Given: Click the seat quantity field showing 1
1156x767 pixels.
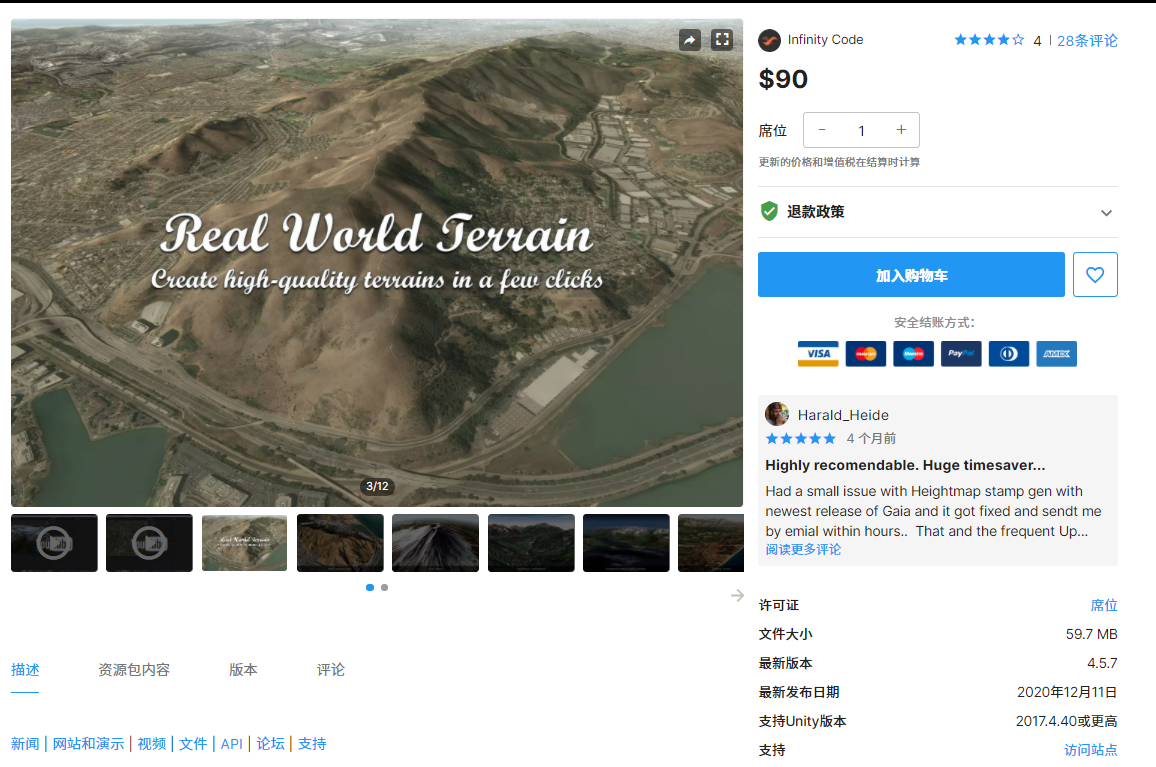Looking at the screenshot, I should click(x=861, y=131).
